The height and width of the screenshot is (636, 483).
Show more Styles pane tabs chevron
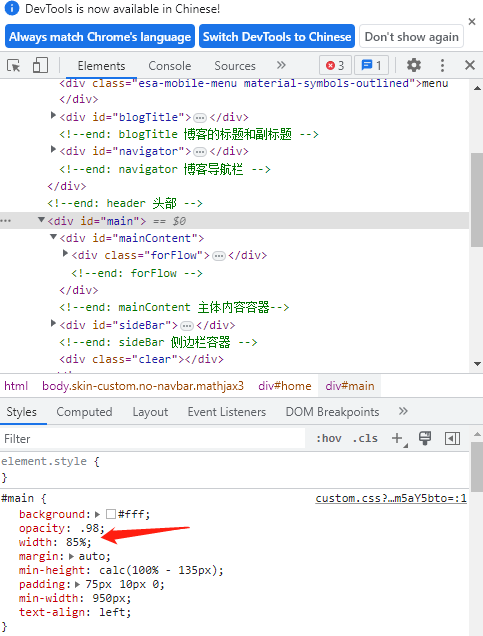click(x=403, y=411)
